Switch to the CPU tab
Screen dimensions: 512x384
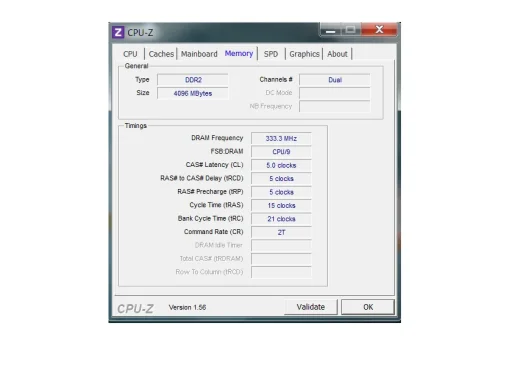coord(130,54)
